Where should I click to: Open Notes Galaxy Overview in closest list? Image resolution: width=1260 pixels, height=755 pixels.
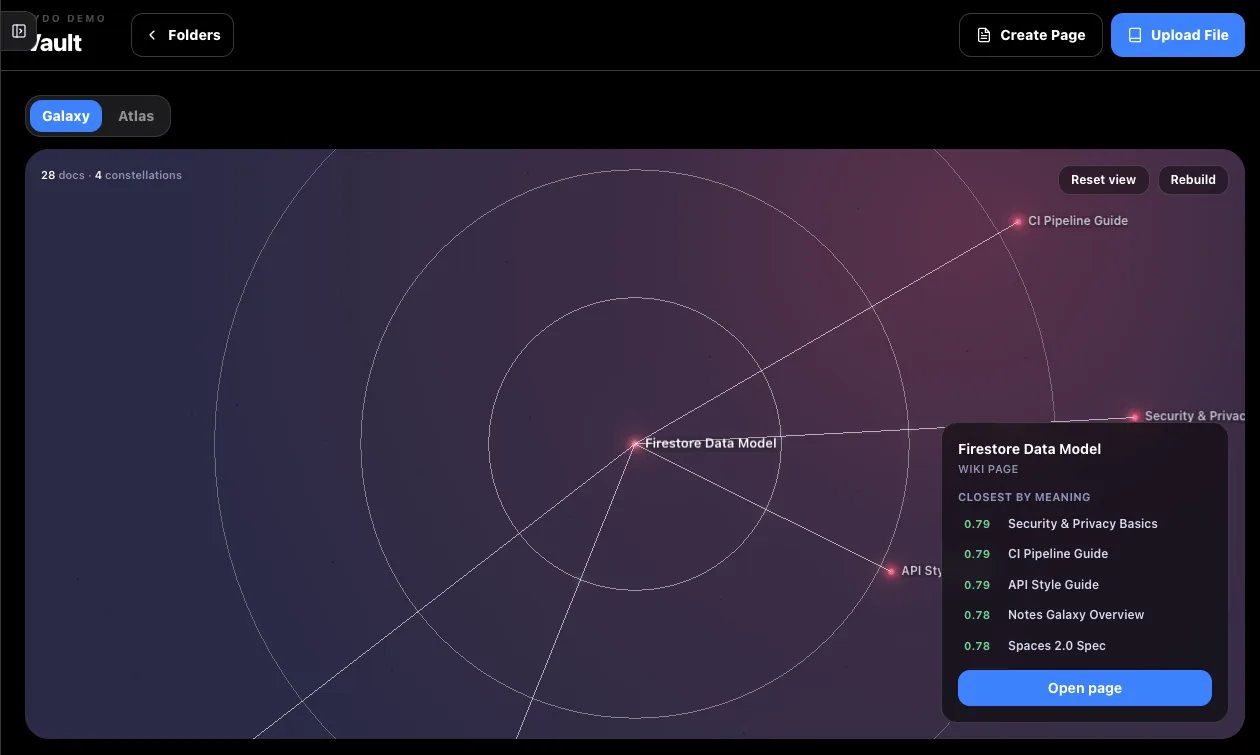point(1084,615)
